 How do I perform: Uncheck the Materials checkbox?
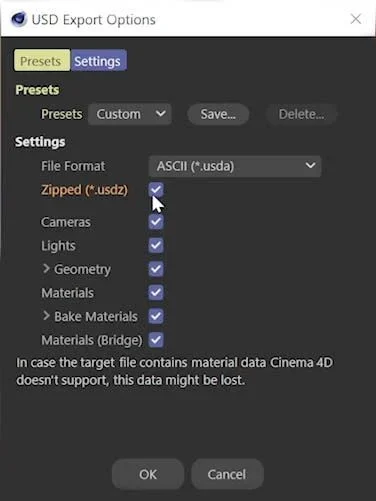pyautogui.click(x=156, y=293)
